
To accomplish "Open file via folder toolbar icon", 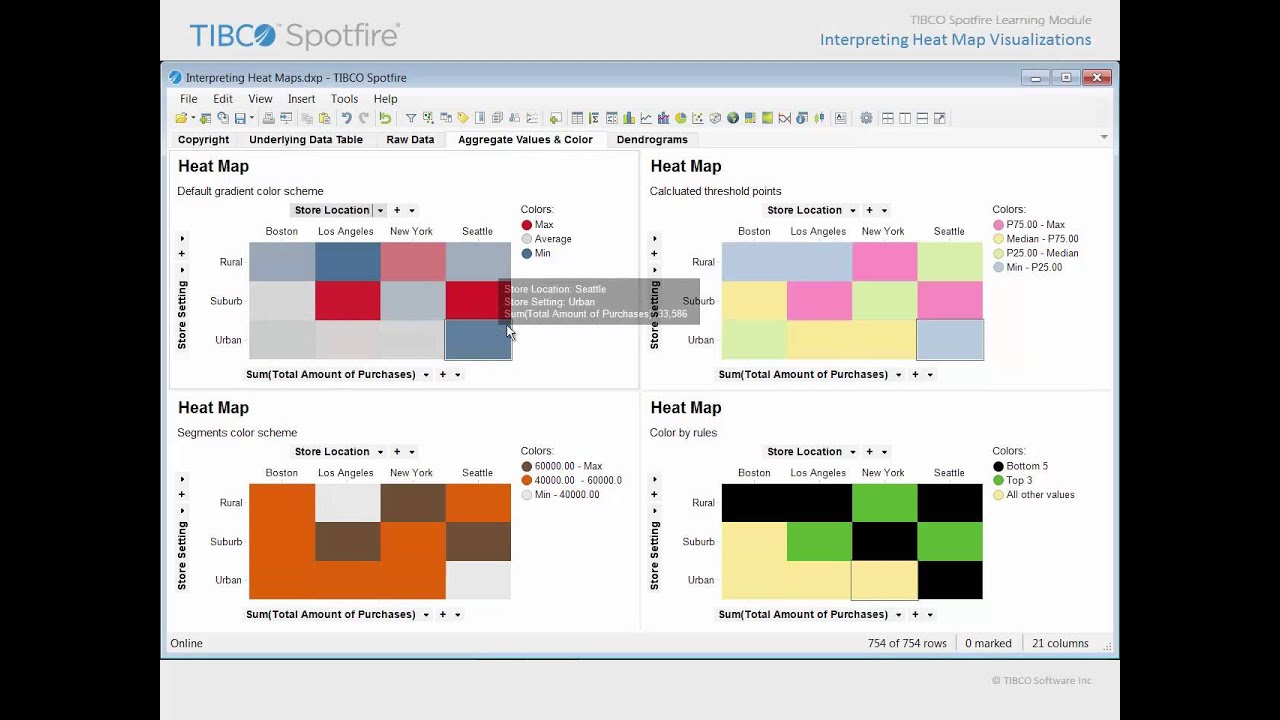I will pos(181,118).
